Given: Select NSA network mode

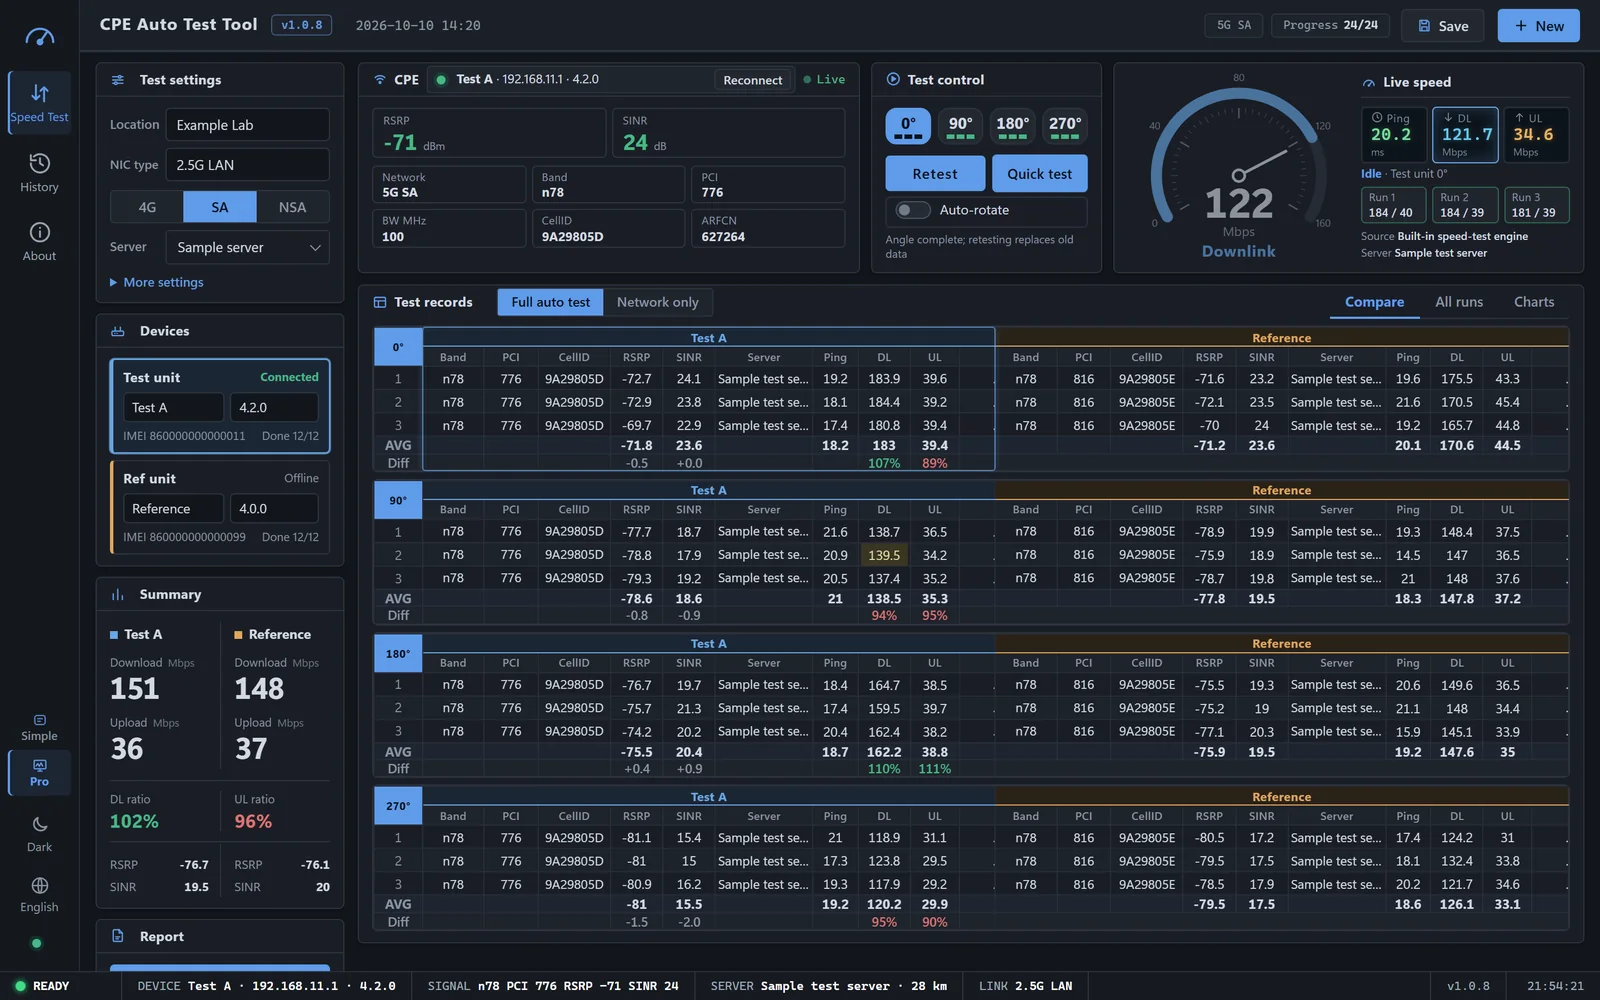Looking at the screenshot, I should [x=293, y=207].
